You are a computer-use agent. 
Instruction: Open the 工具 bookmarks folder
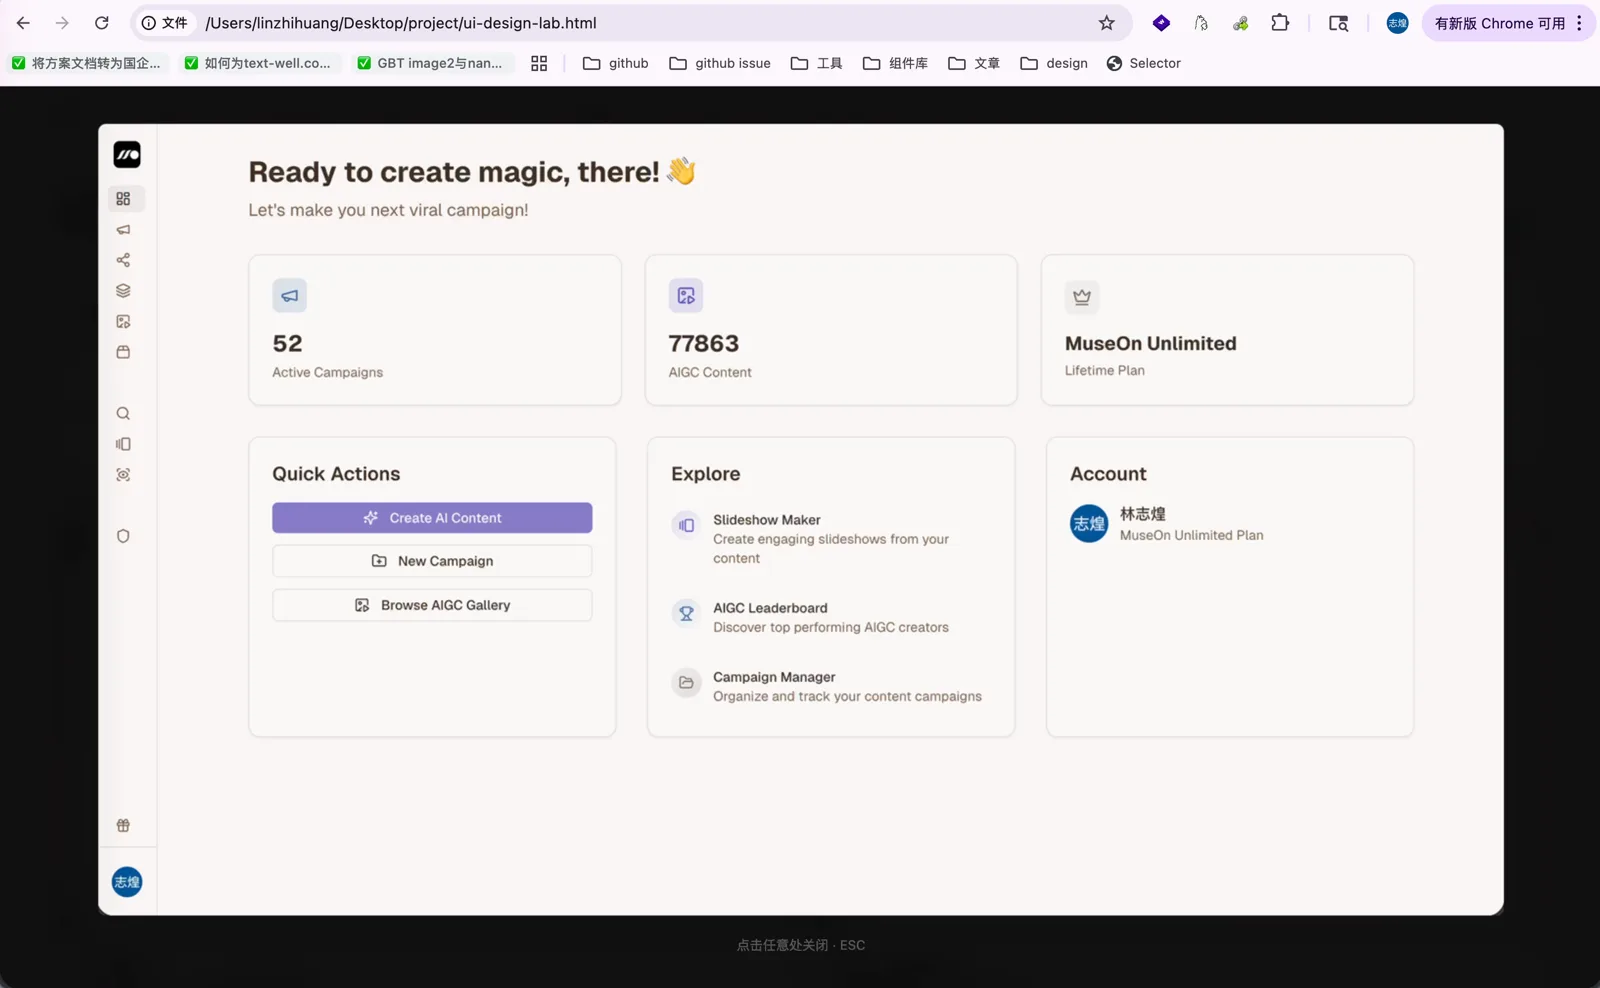click(816, 63)
